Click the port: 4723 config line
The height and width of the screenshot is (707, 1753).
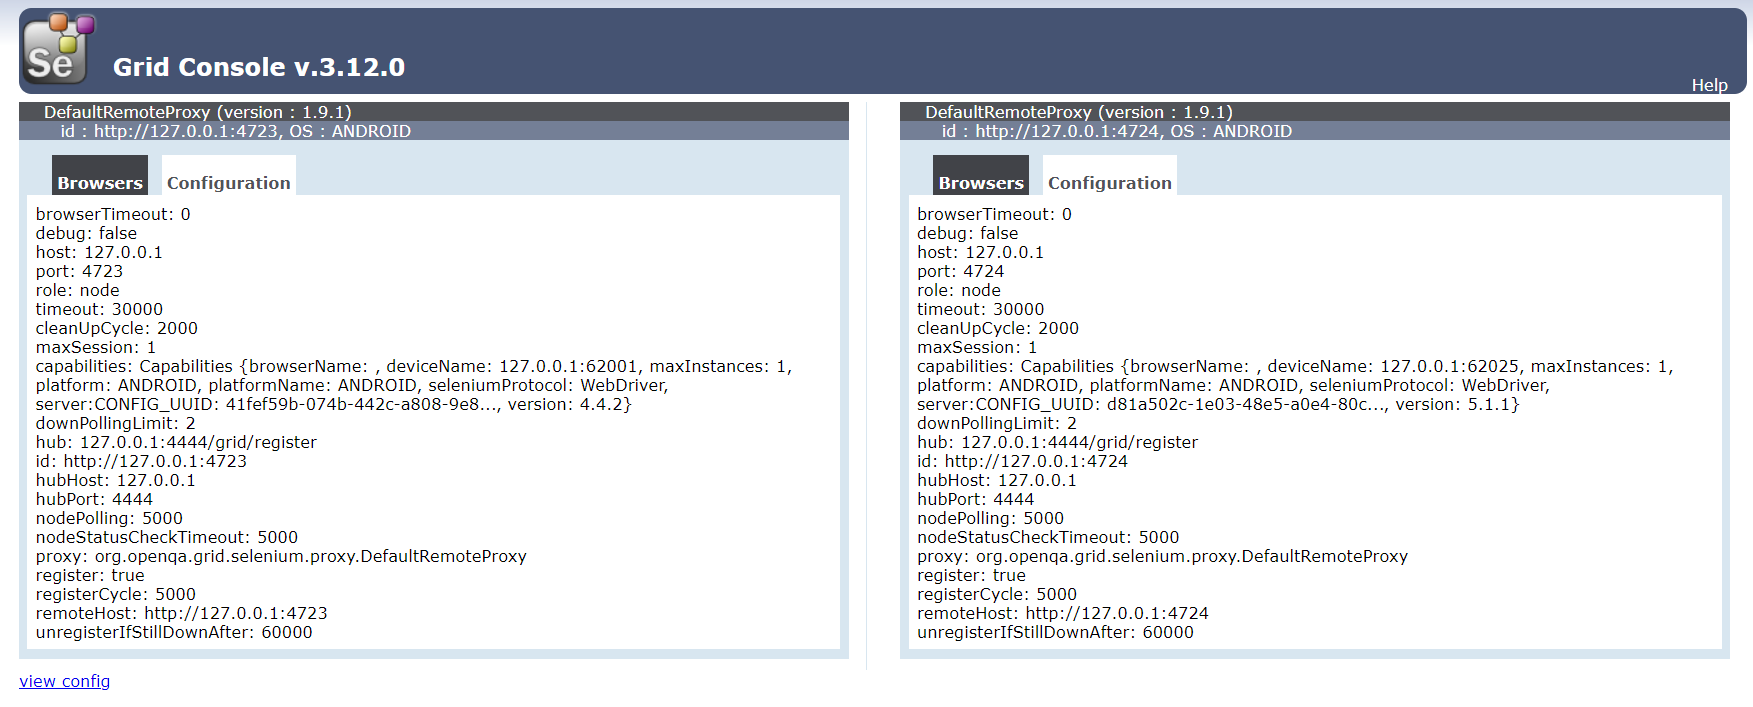pos(79,271)
